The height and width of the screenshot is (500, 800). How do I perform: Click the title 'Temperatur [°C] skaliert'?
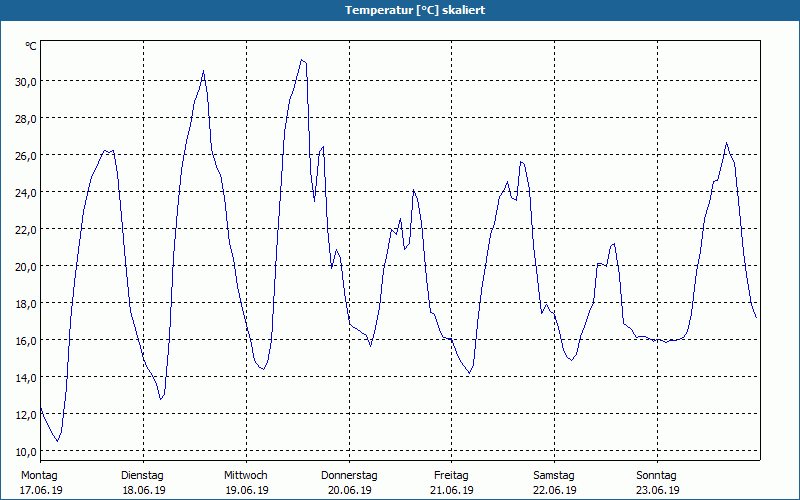click(415, 10)
